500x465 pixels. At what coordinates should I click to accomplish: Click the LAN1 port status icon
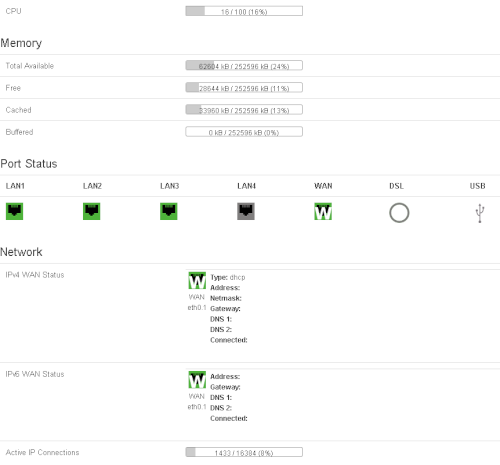coord(14,211)
